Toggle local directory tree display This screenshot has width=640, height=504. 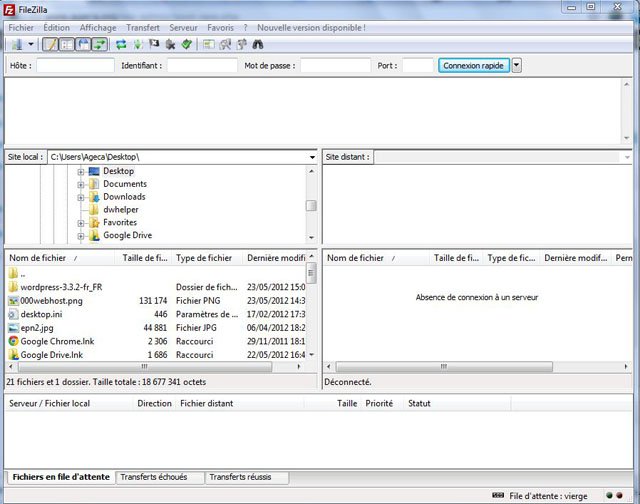[x=67, y=44]
